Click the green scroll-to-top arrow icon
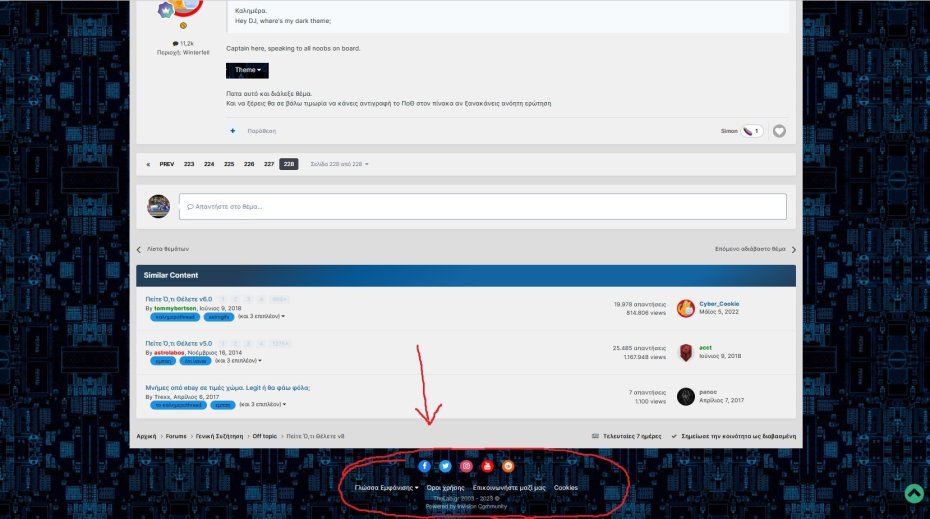This screenshot has height=519, width=930. pos(914,493)
